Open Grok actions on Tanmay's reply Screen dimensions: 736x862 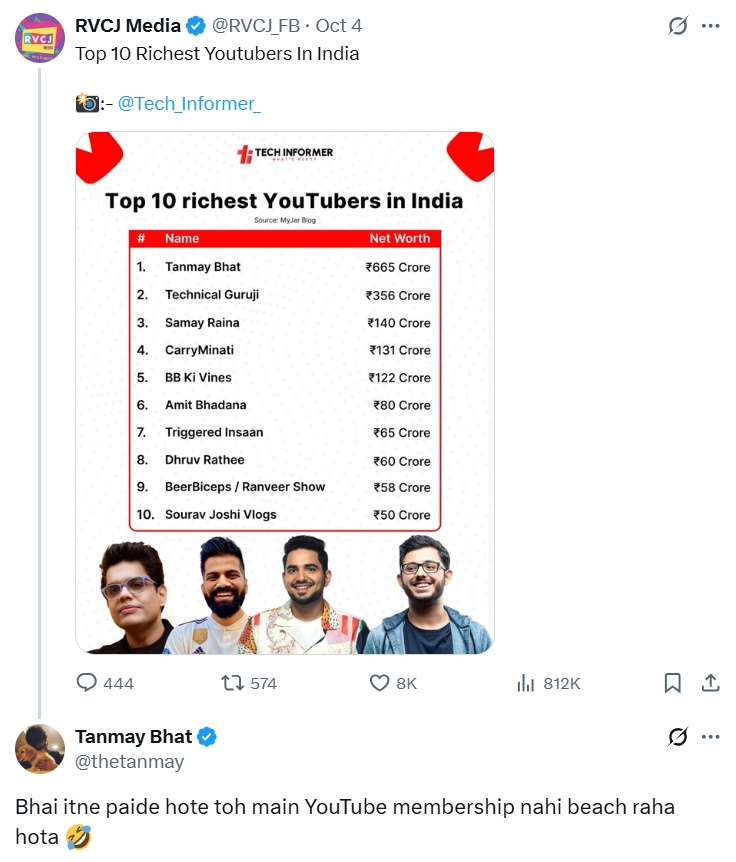(x=679, y=737)
